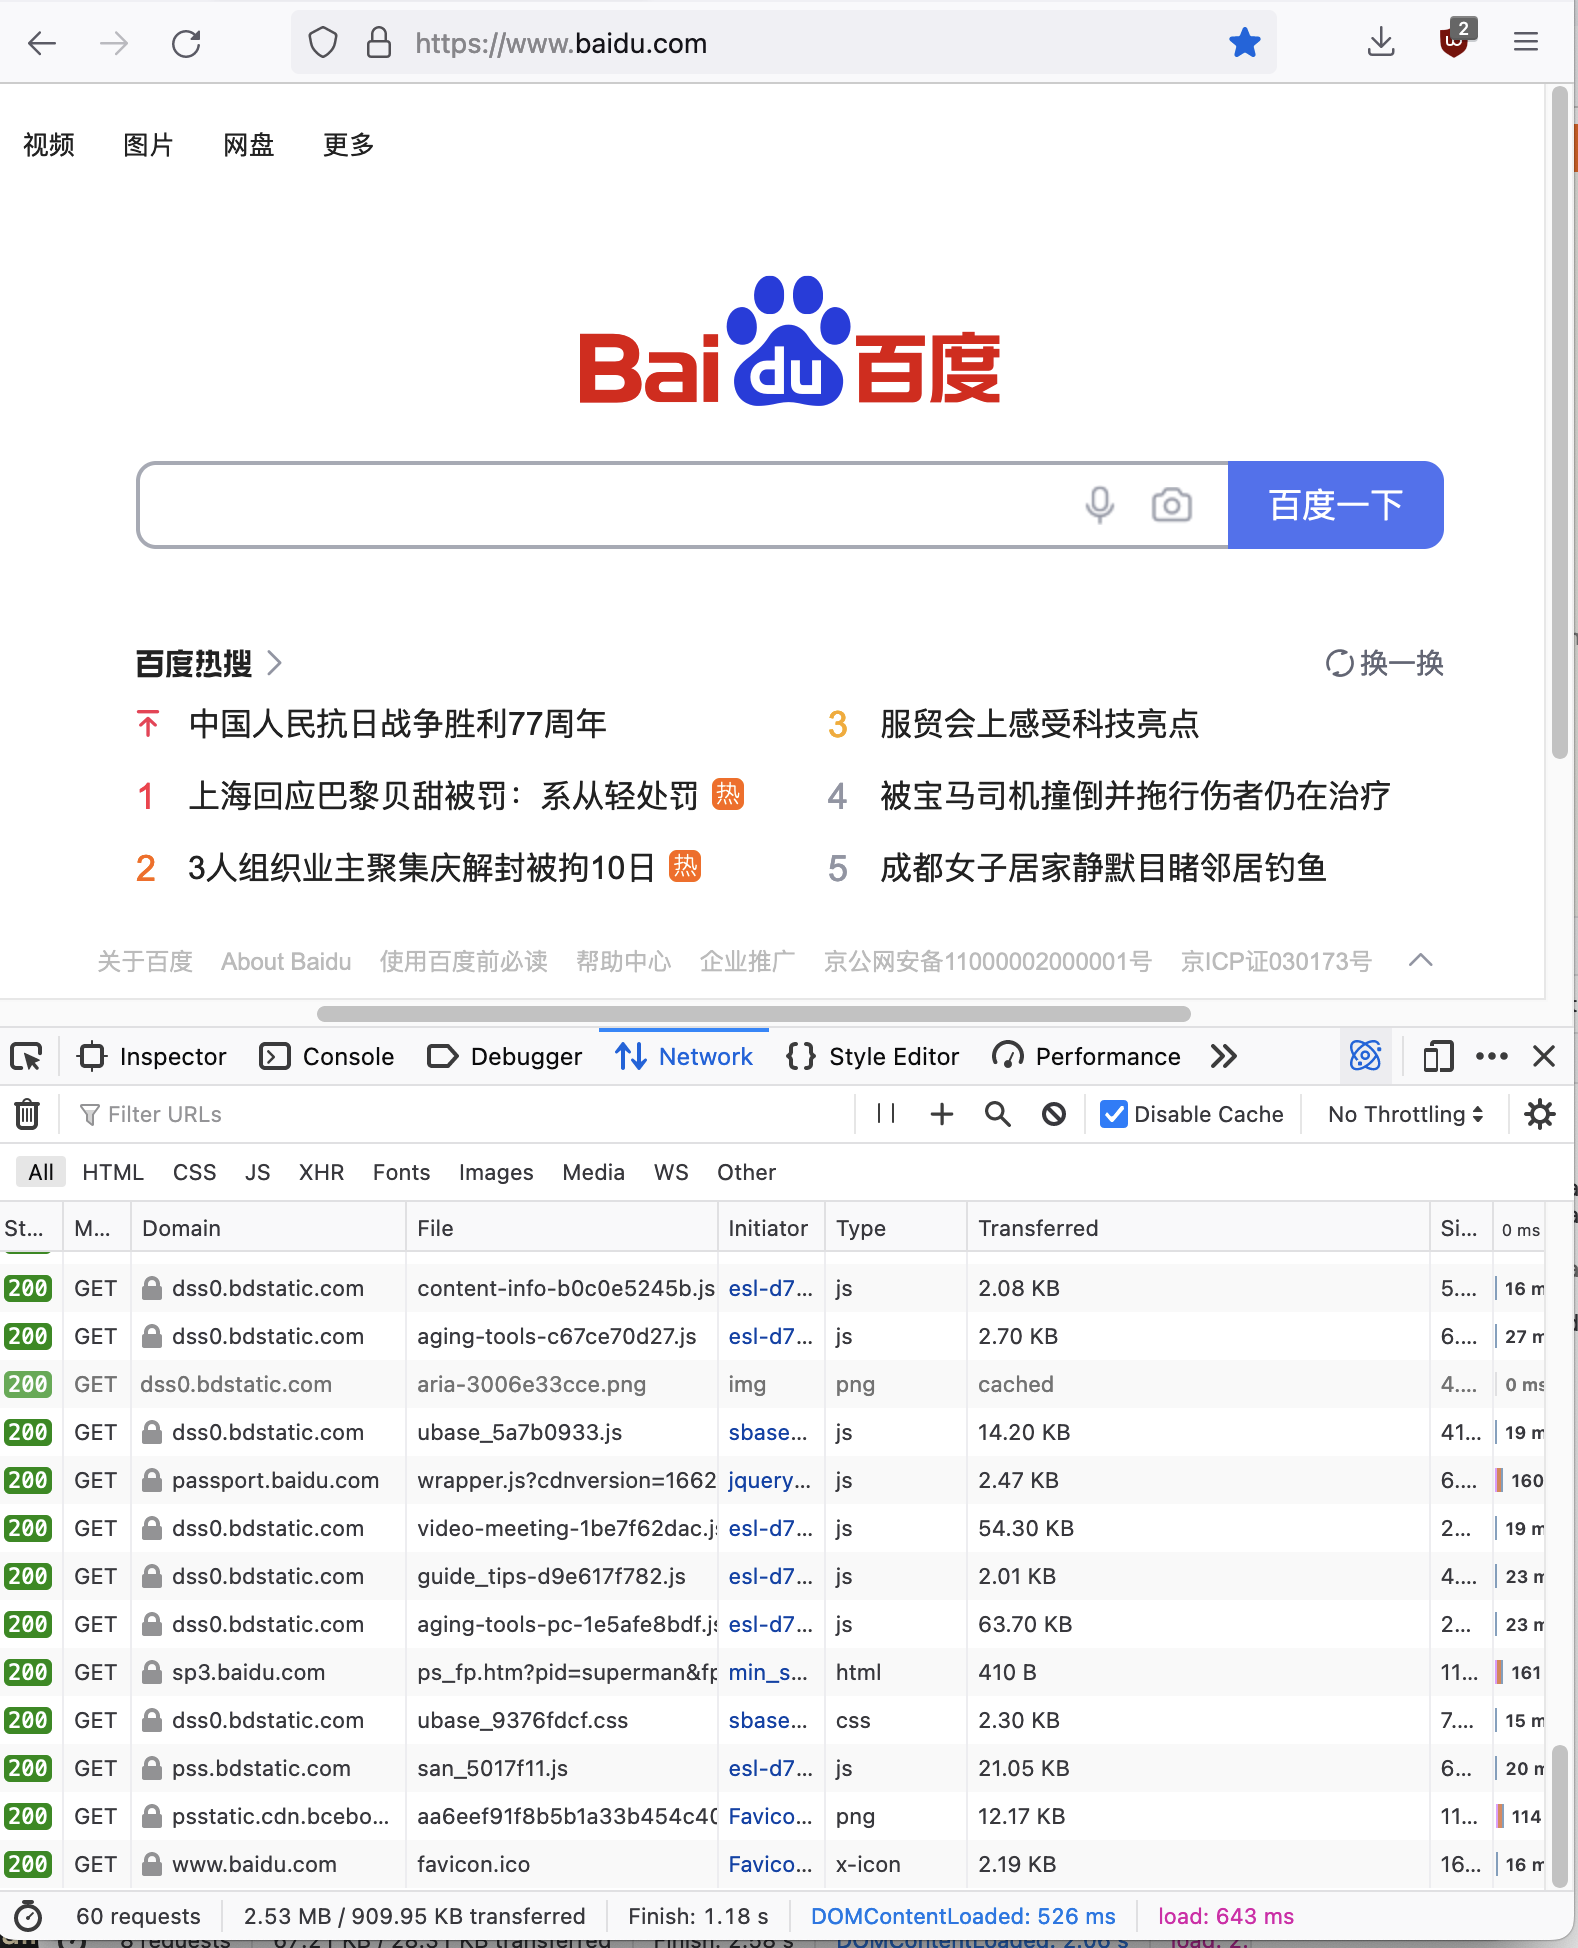Toggle the CSS request filter
The image size is (1578, 1948).
click(195, 1172)
